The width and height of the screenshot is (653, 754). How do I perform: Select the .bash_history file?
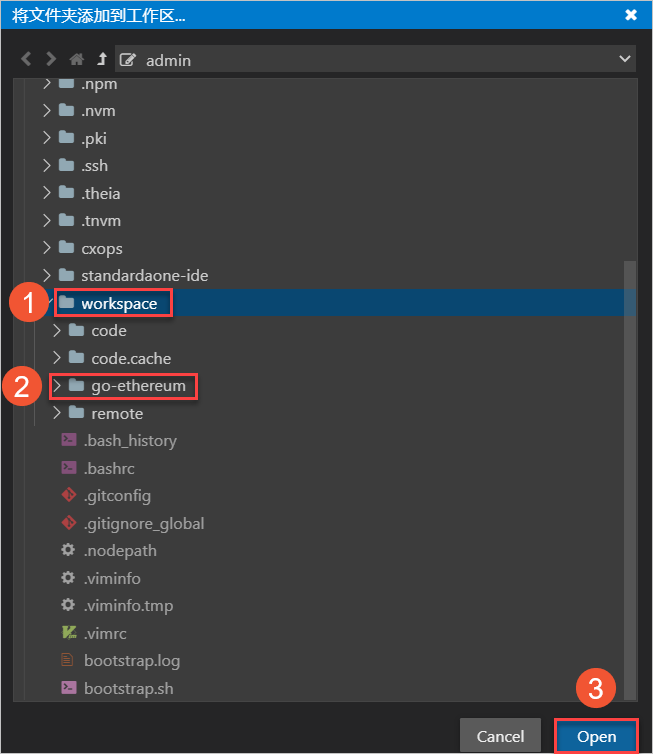click(131, 440)
